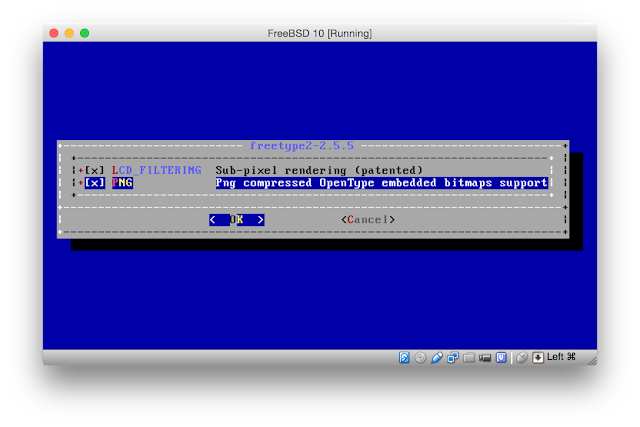Image resolution: width=640 pixels, height=427 pixels.
Task: Click the 'Sub-pixel rendering (patented)' description
Action: [x=319, y=170]
